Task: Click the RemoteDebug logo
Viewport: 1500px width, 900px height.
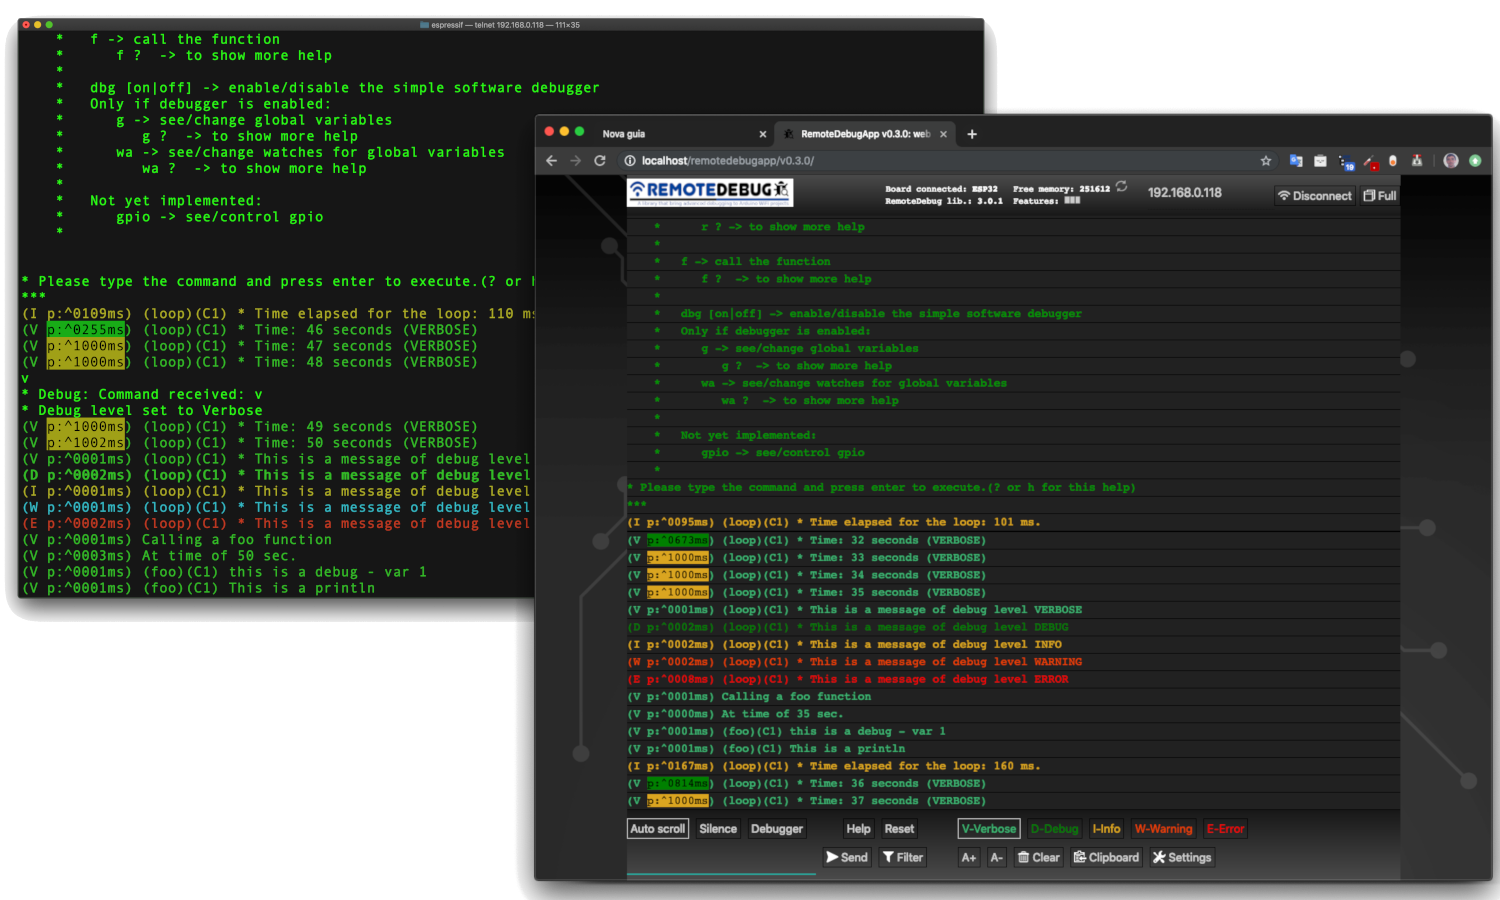Action: tap(707, 192)
